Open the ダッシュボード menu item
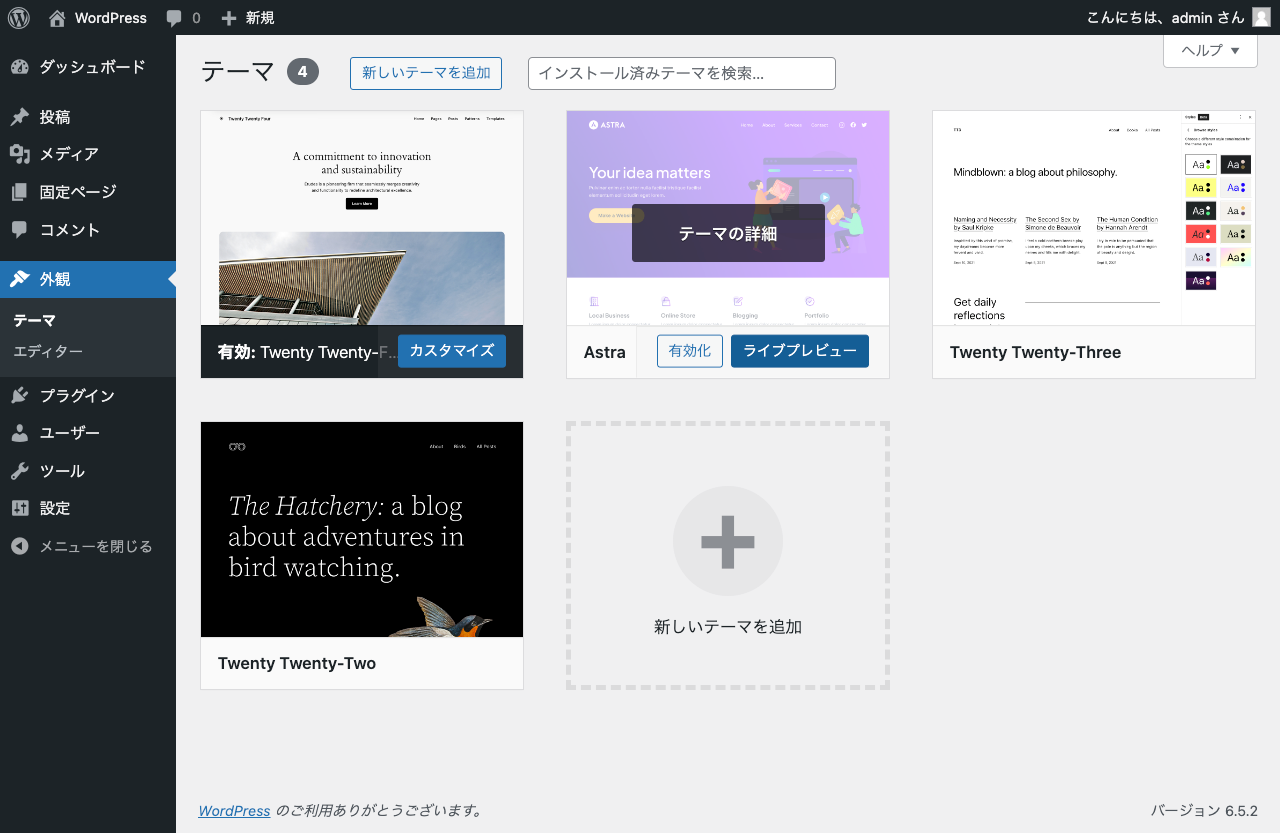1280x833 pixels. coord(88,67)
